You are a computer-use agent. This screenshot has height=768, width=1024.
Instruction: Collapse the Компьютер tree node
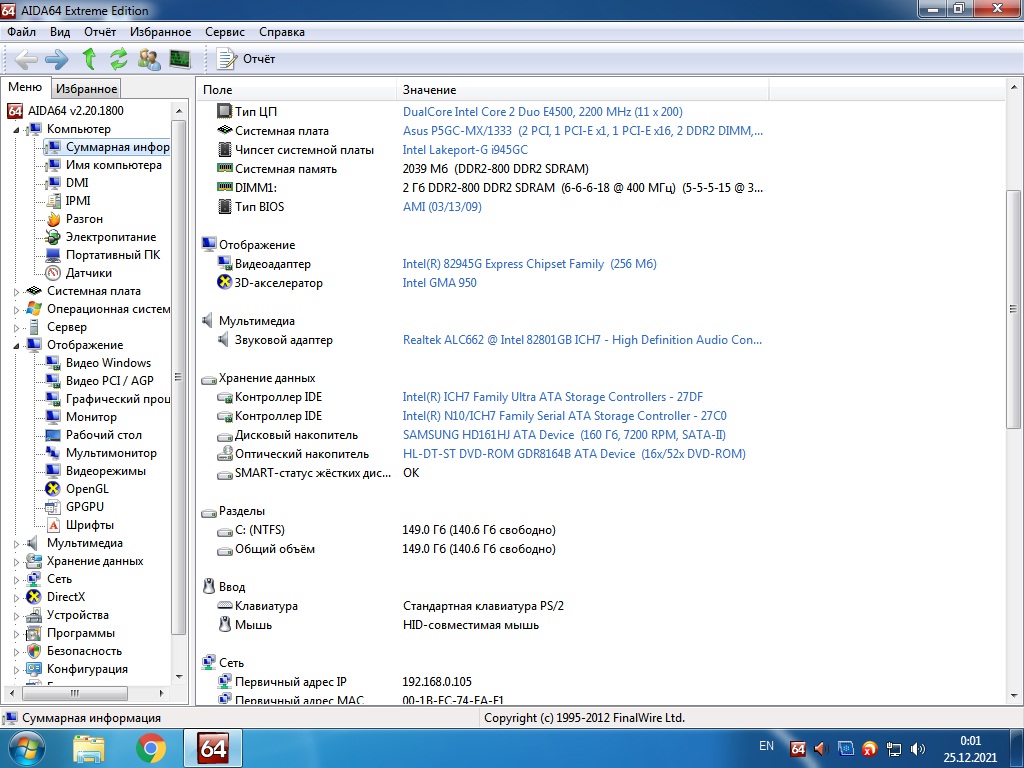click(x=17, y=129)
